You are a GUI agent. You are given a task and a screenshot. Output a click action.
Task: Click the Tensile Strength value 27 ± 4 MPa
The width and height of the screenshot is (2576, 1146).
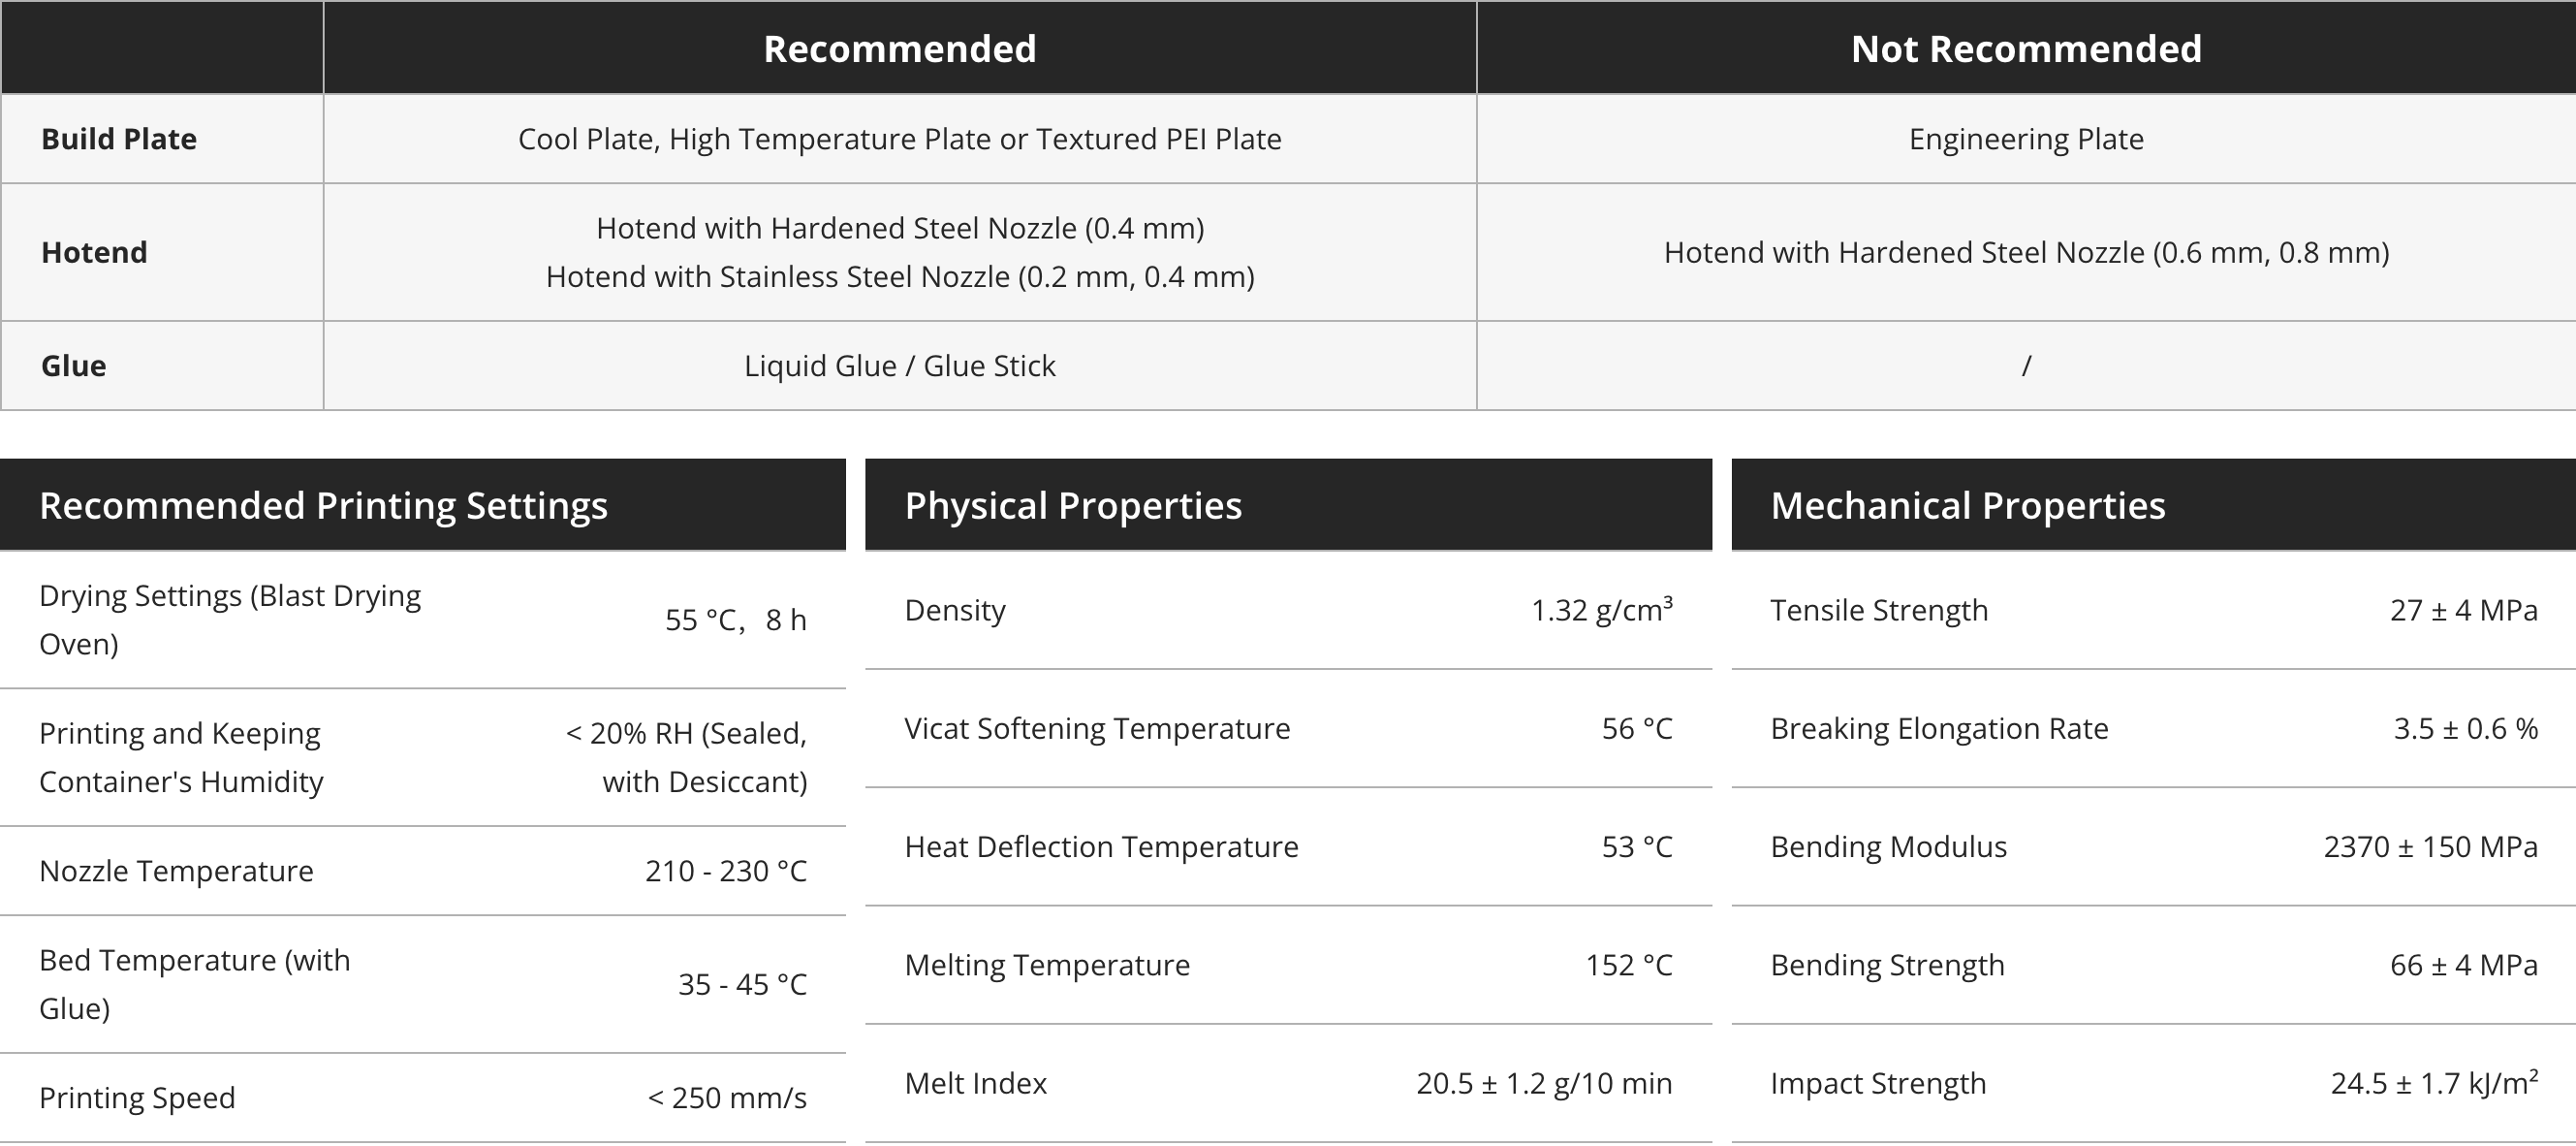(x=2464, y=610)
